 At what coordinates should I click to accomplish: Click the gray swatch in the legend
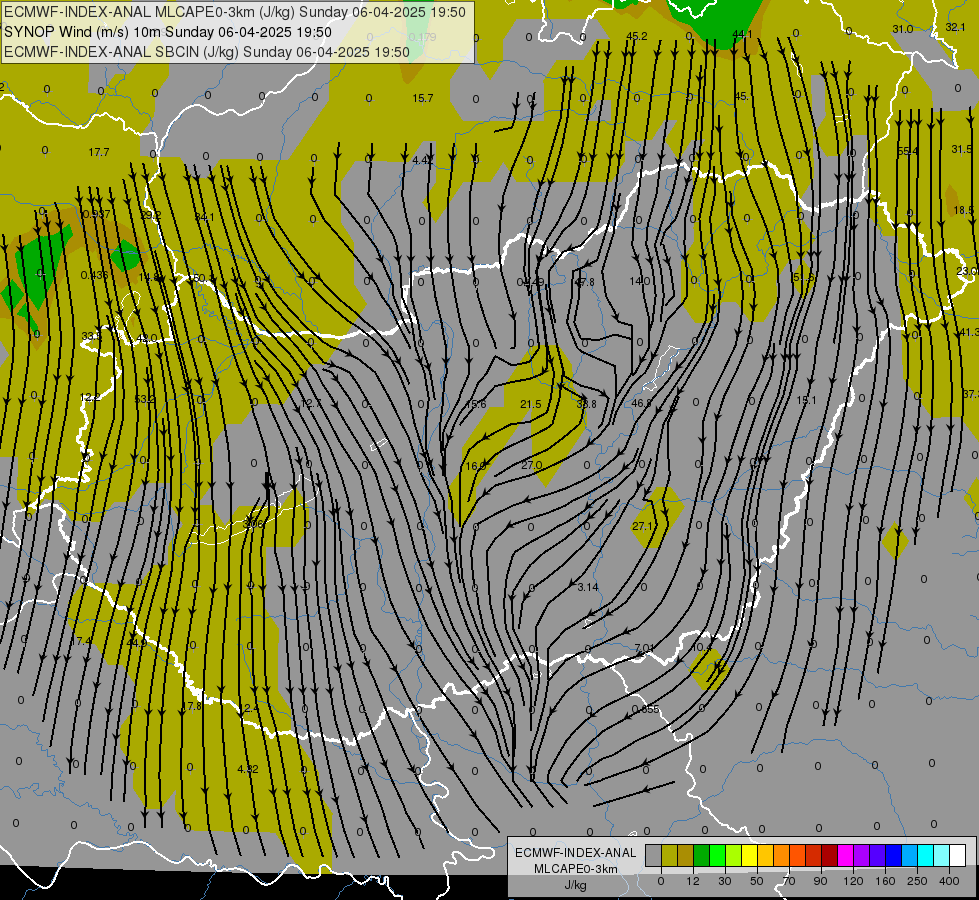pos(654,855)
